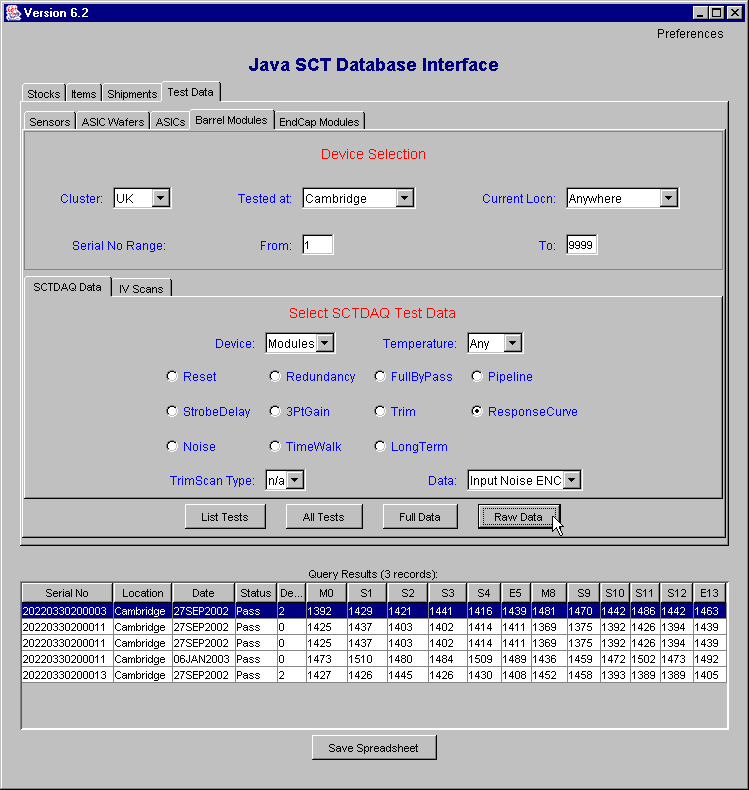Open the Preferences menu
The height and width of the screenshot is (790, 749).
point(690,34)
